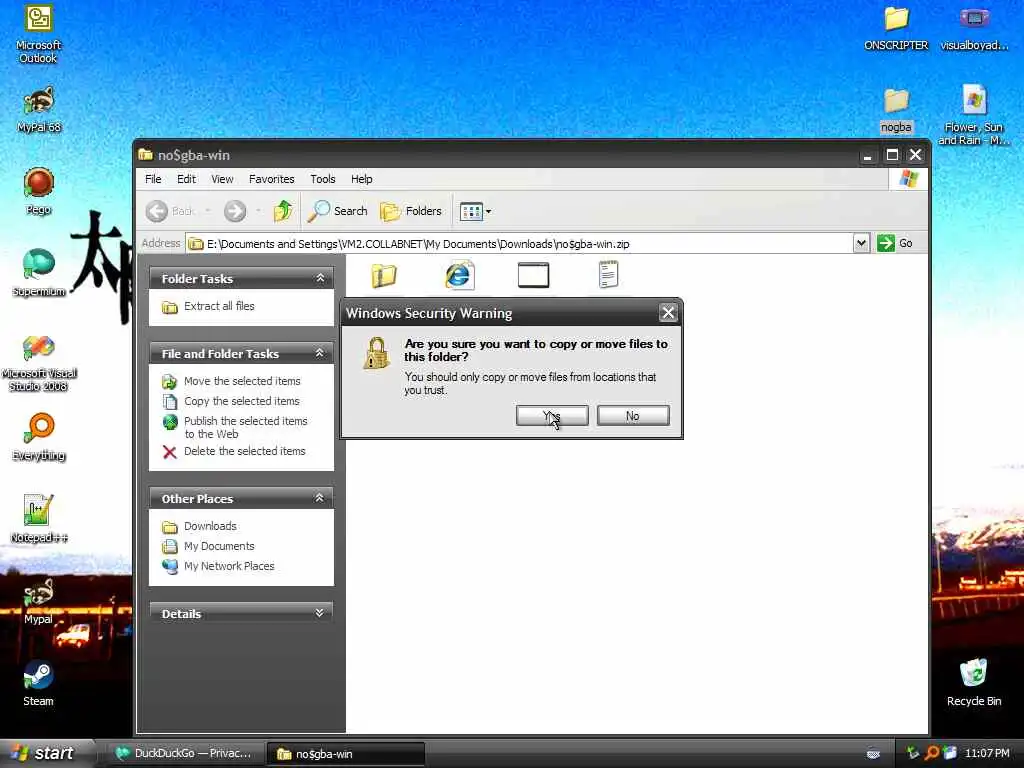Confirm Yes in Security Warning dialog
This screenshot has height=768, width=1024.
pos(552,416)
